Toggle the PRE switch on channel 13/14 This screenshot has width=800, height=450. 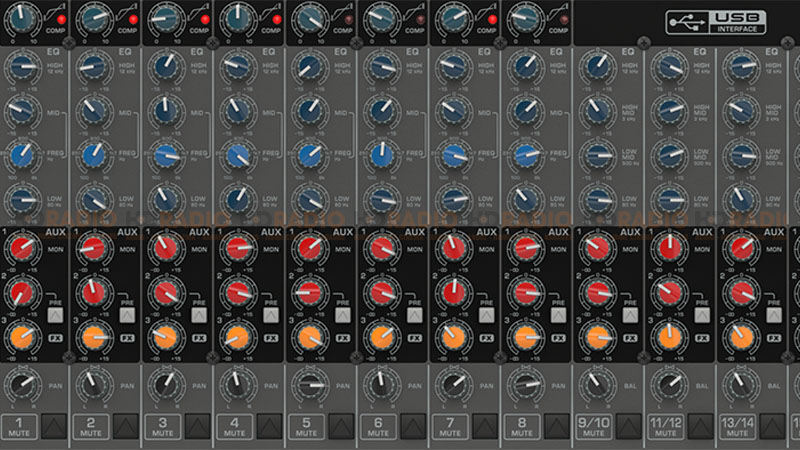[x=774, y=315]
